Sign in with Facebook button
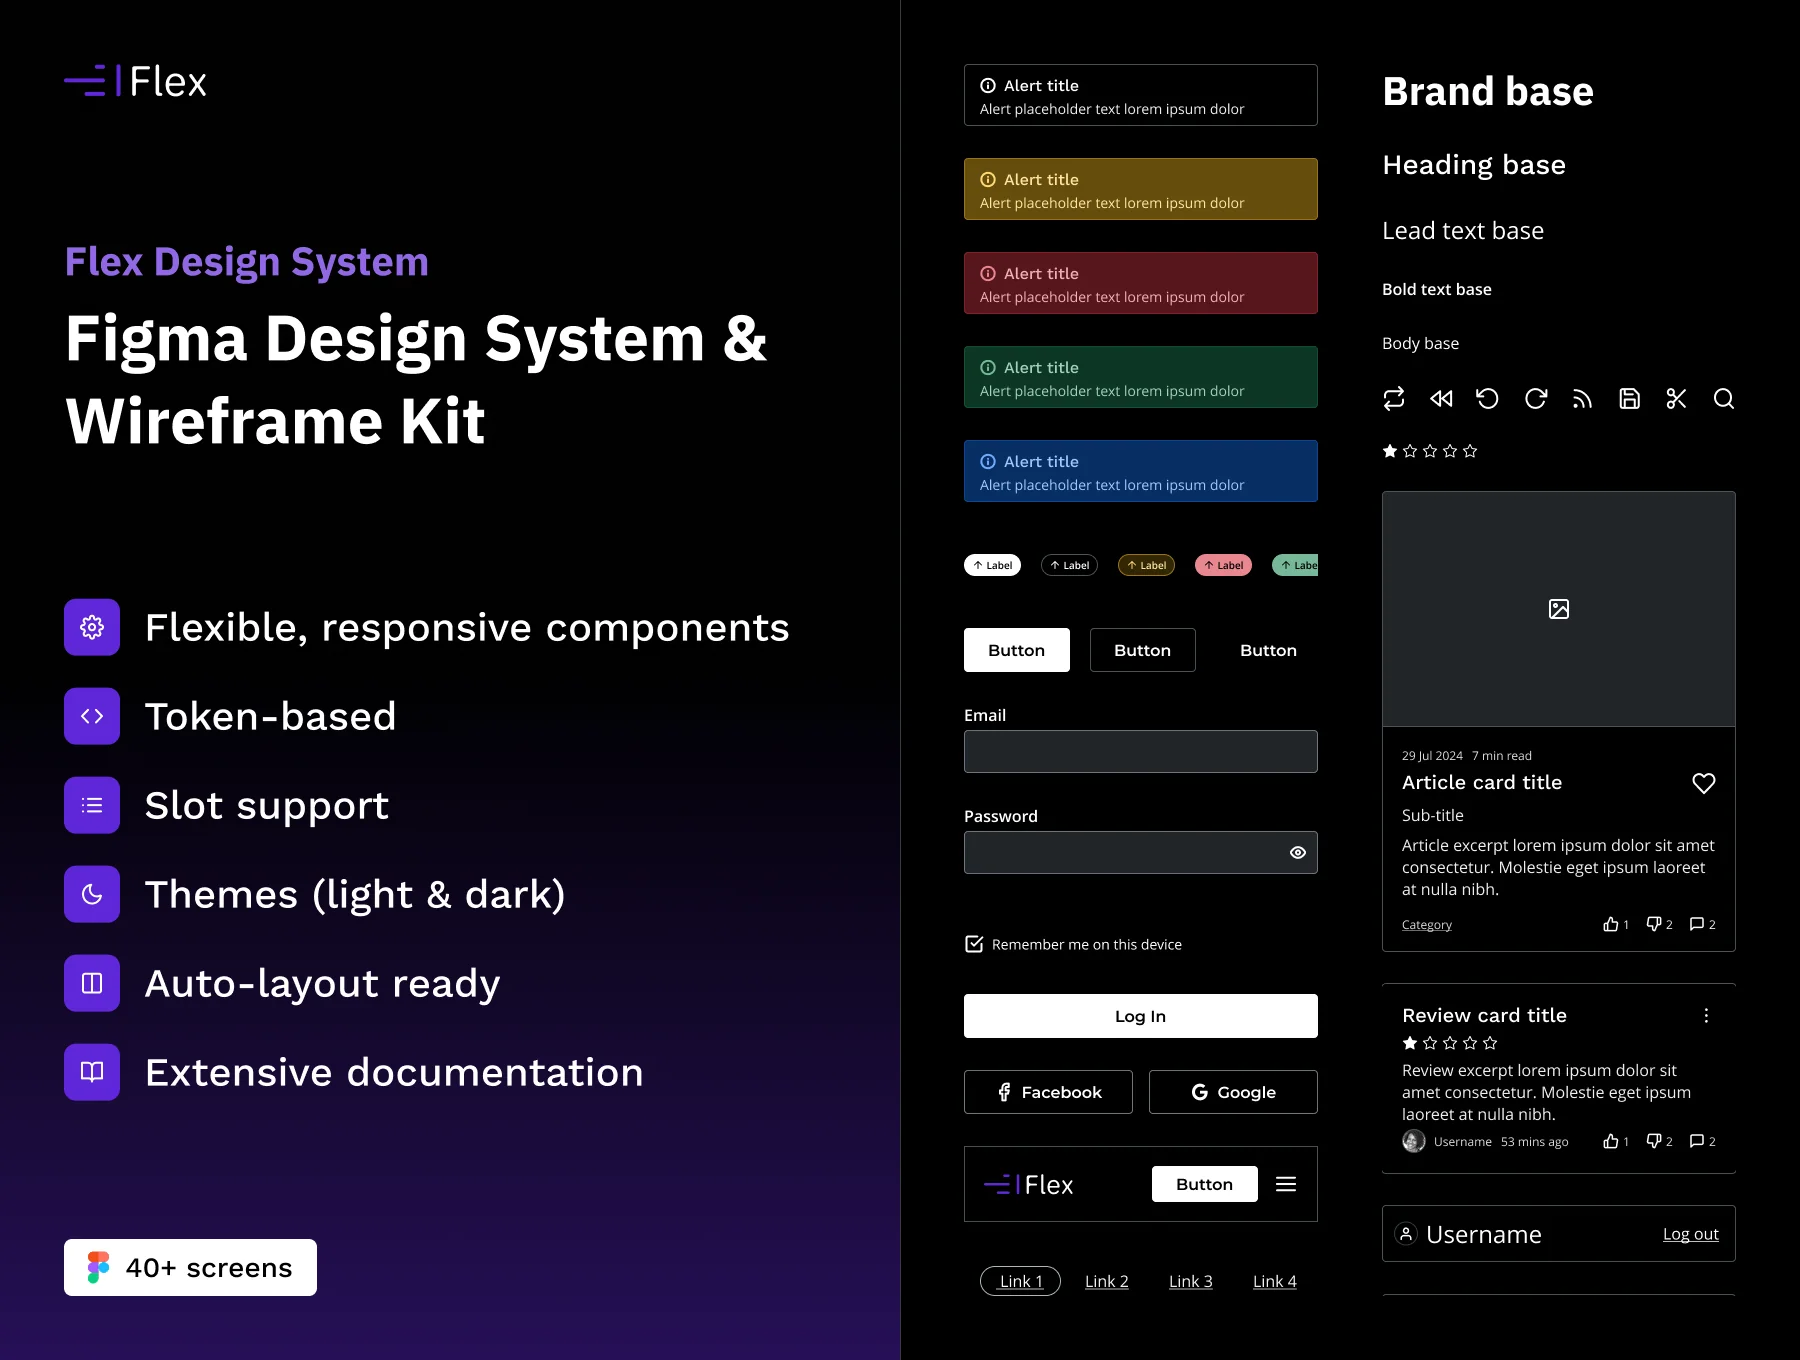This screenshot has width=1800, height=1360. click(1049, 1092)
